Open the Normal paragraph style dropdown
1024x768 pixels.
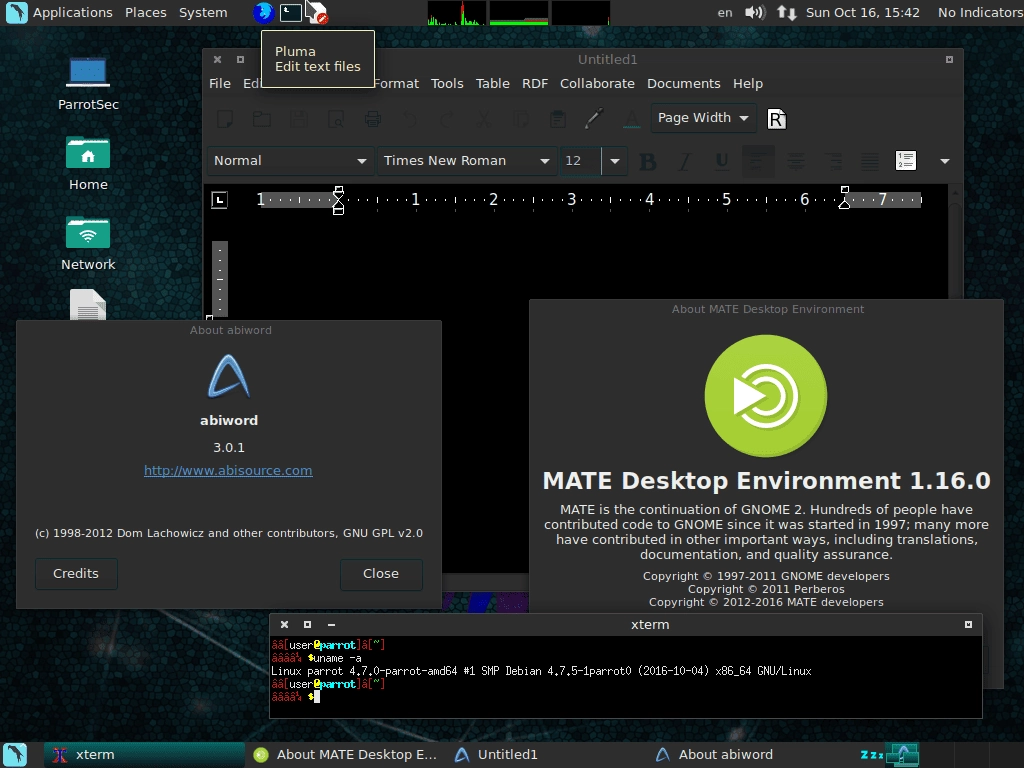291,161
